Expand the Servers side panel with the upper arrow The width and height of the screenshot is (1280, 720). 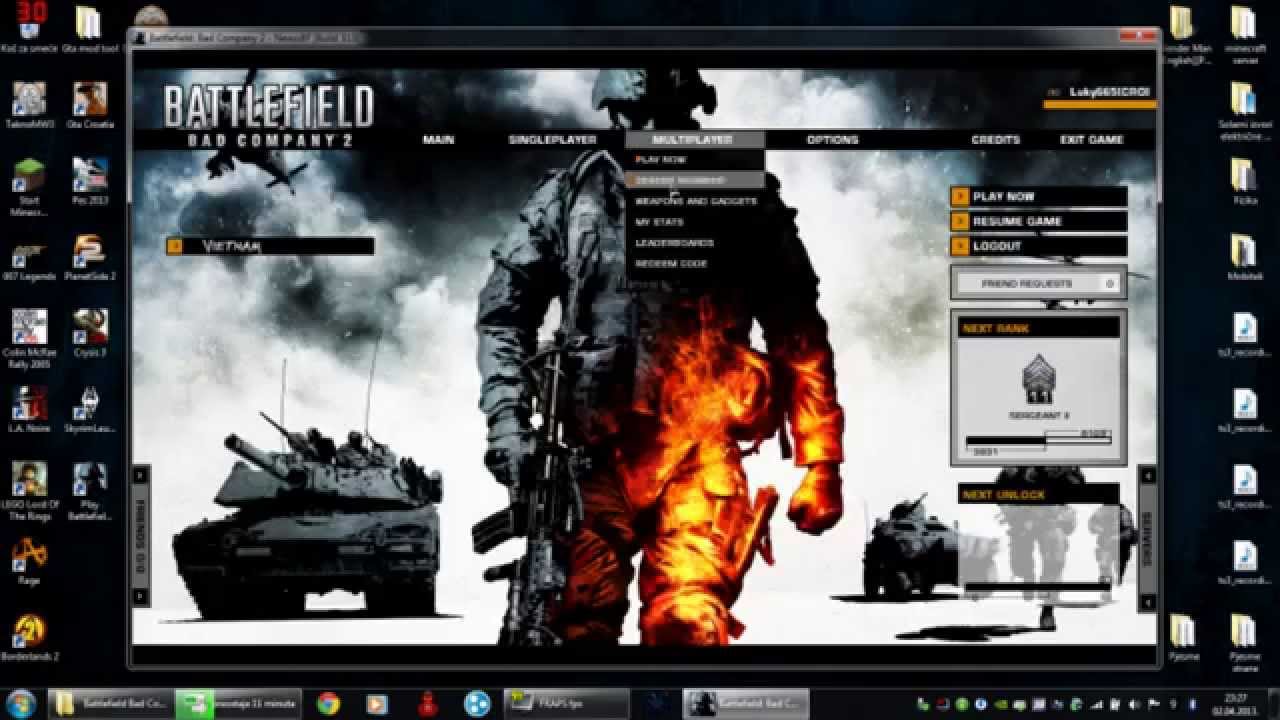click(1147, 476)
